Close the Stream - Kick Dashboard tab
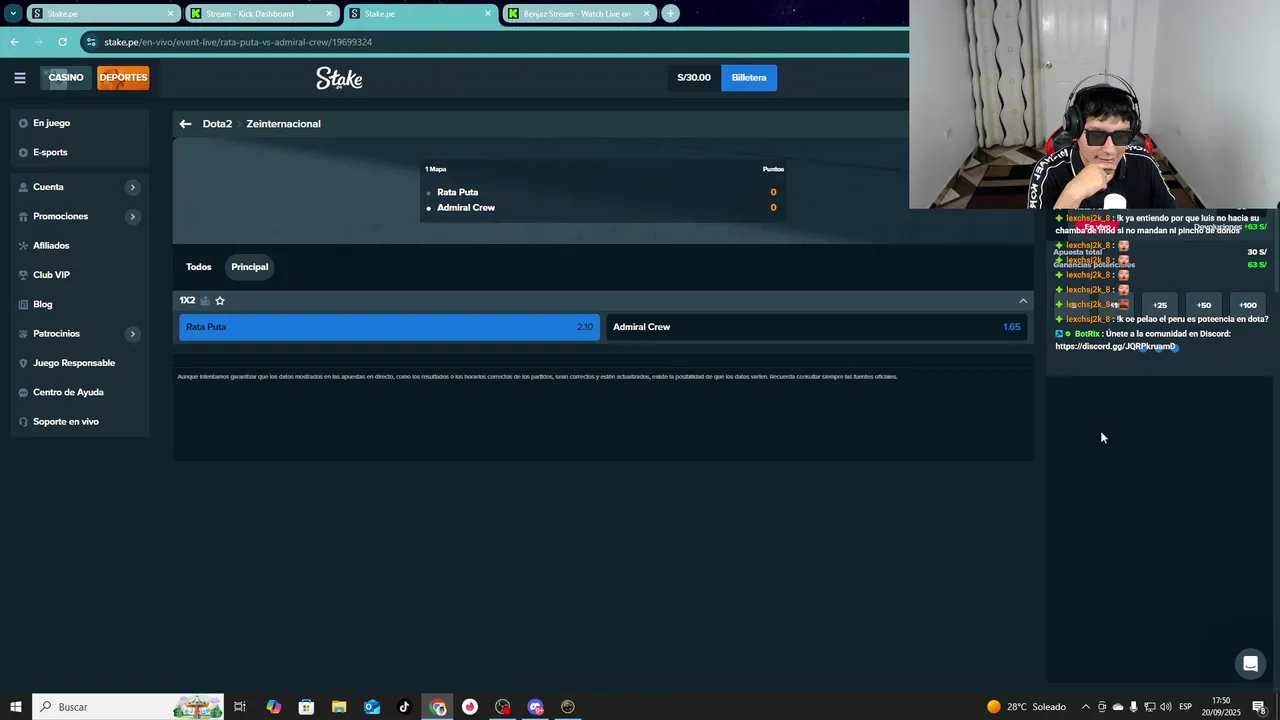1280x720 pixels. (x=329, y=14)
